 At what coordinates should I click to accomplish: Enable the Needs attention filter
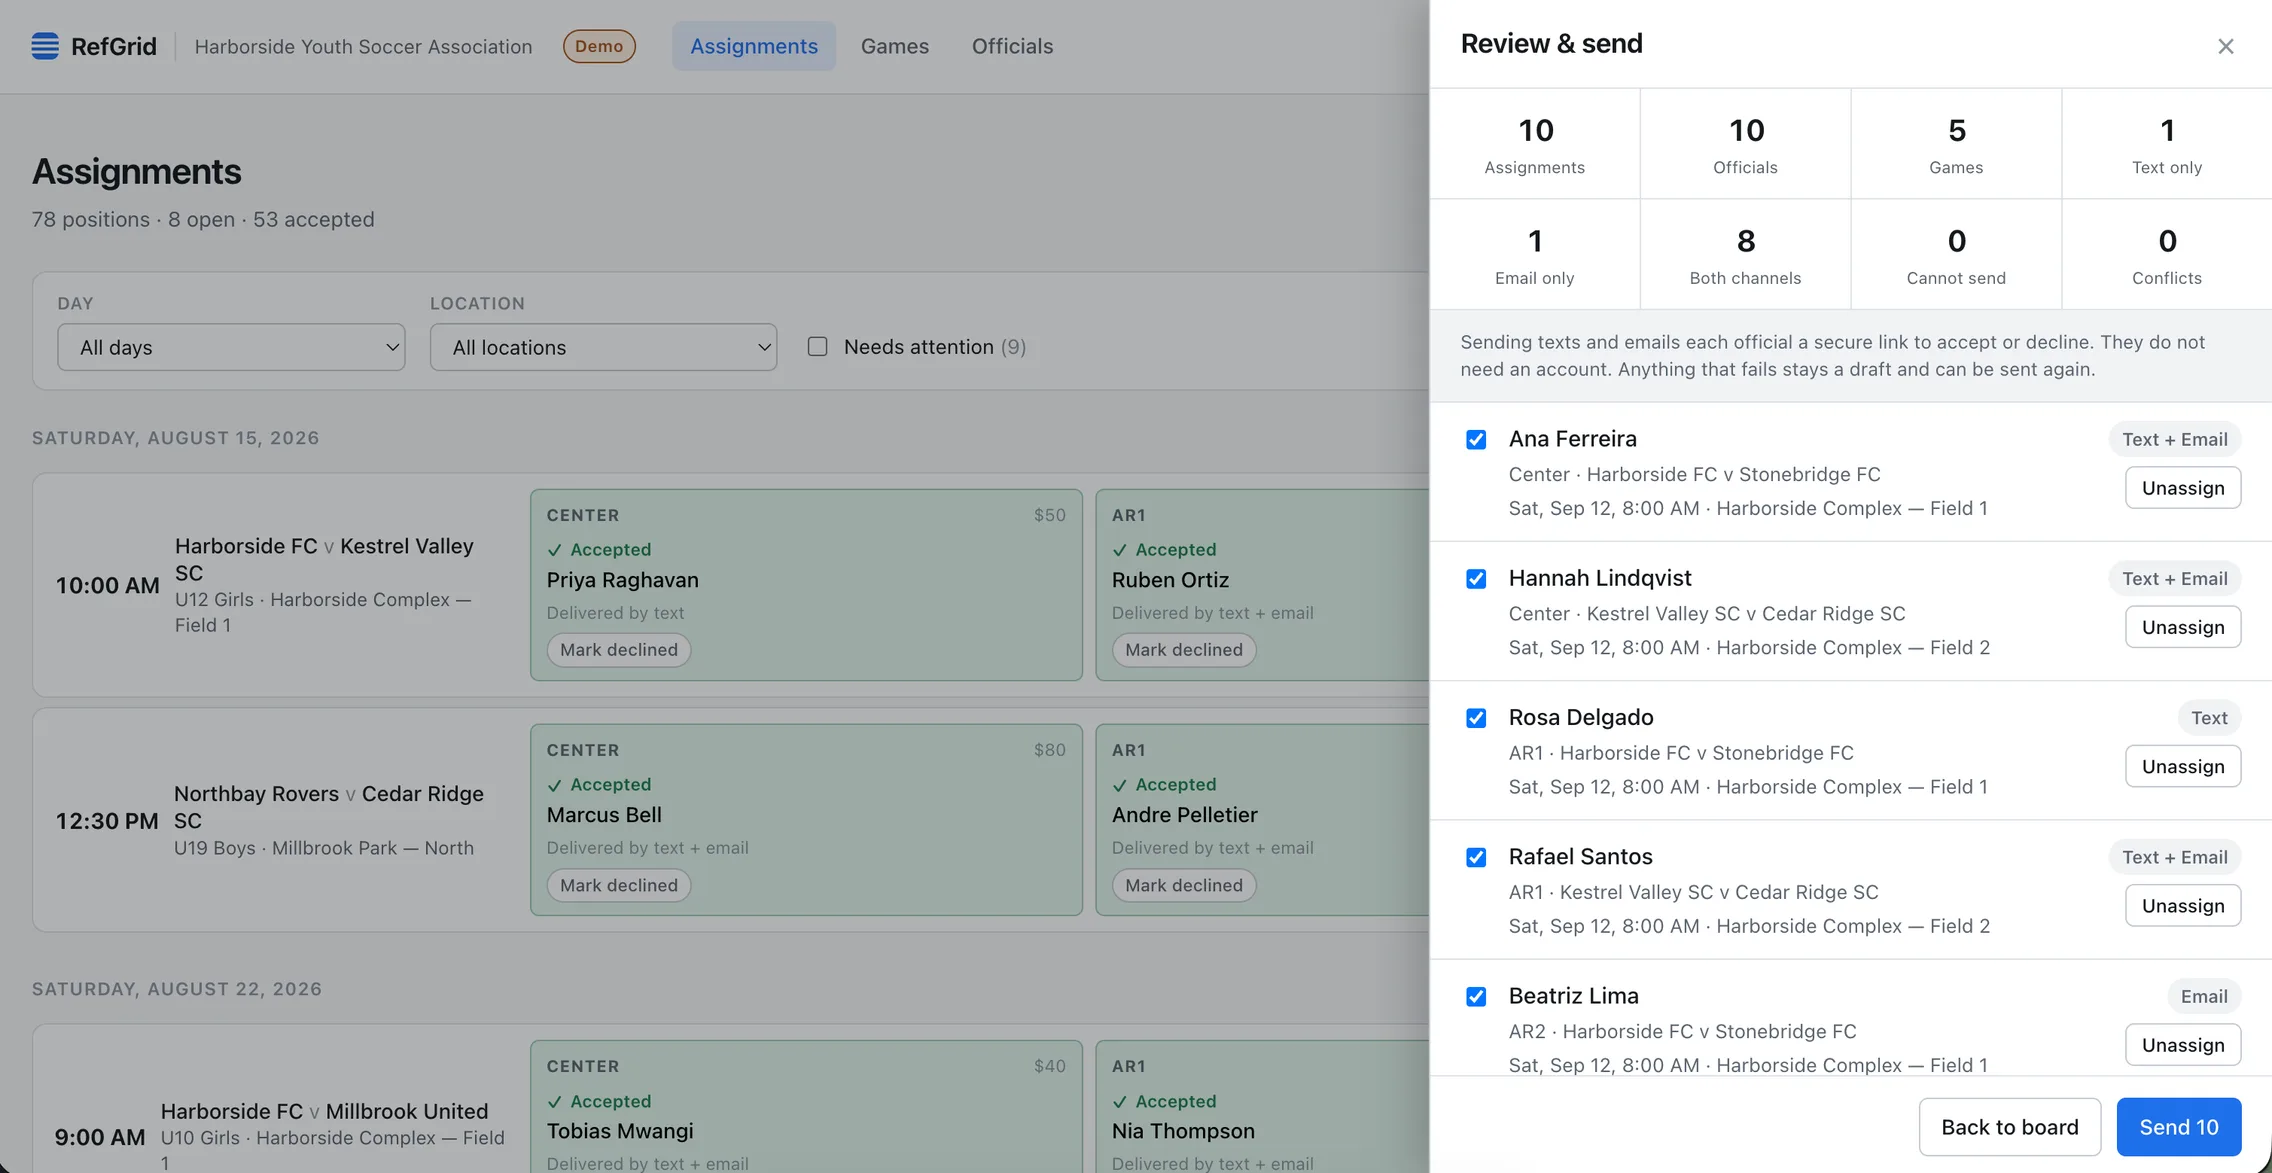click(817, 347)
